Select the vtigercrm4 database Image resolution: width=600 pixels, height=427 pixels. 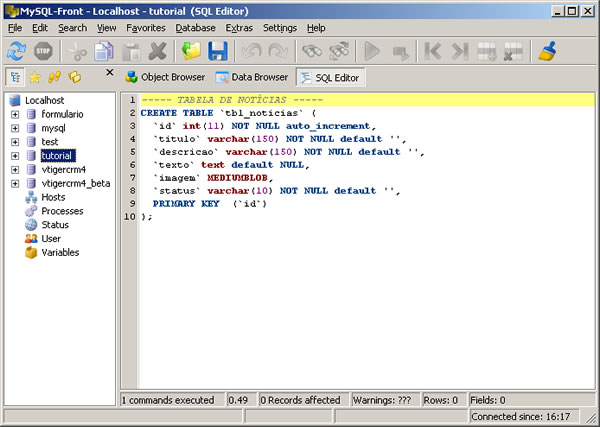coord(64,169)
